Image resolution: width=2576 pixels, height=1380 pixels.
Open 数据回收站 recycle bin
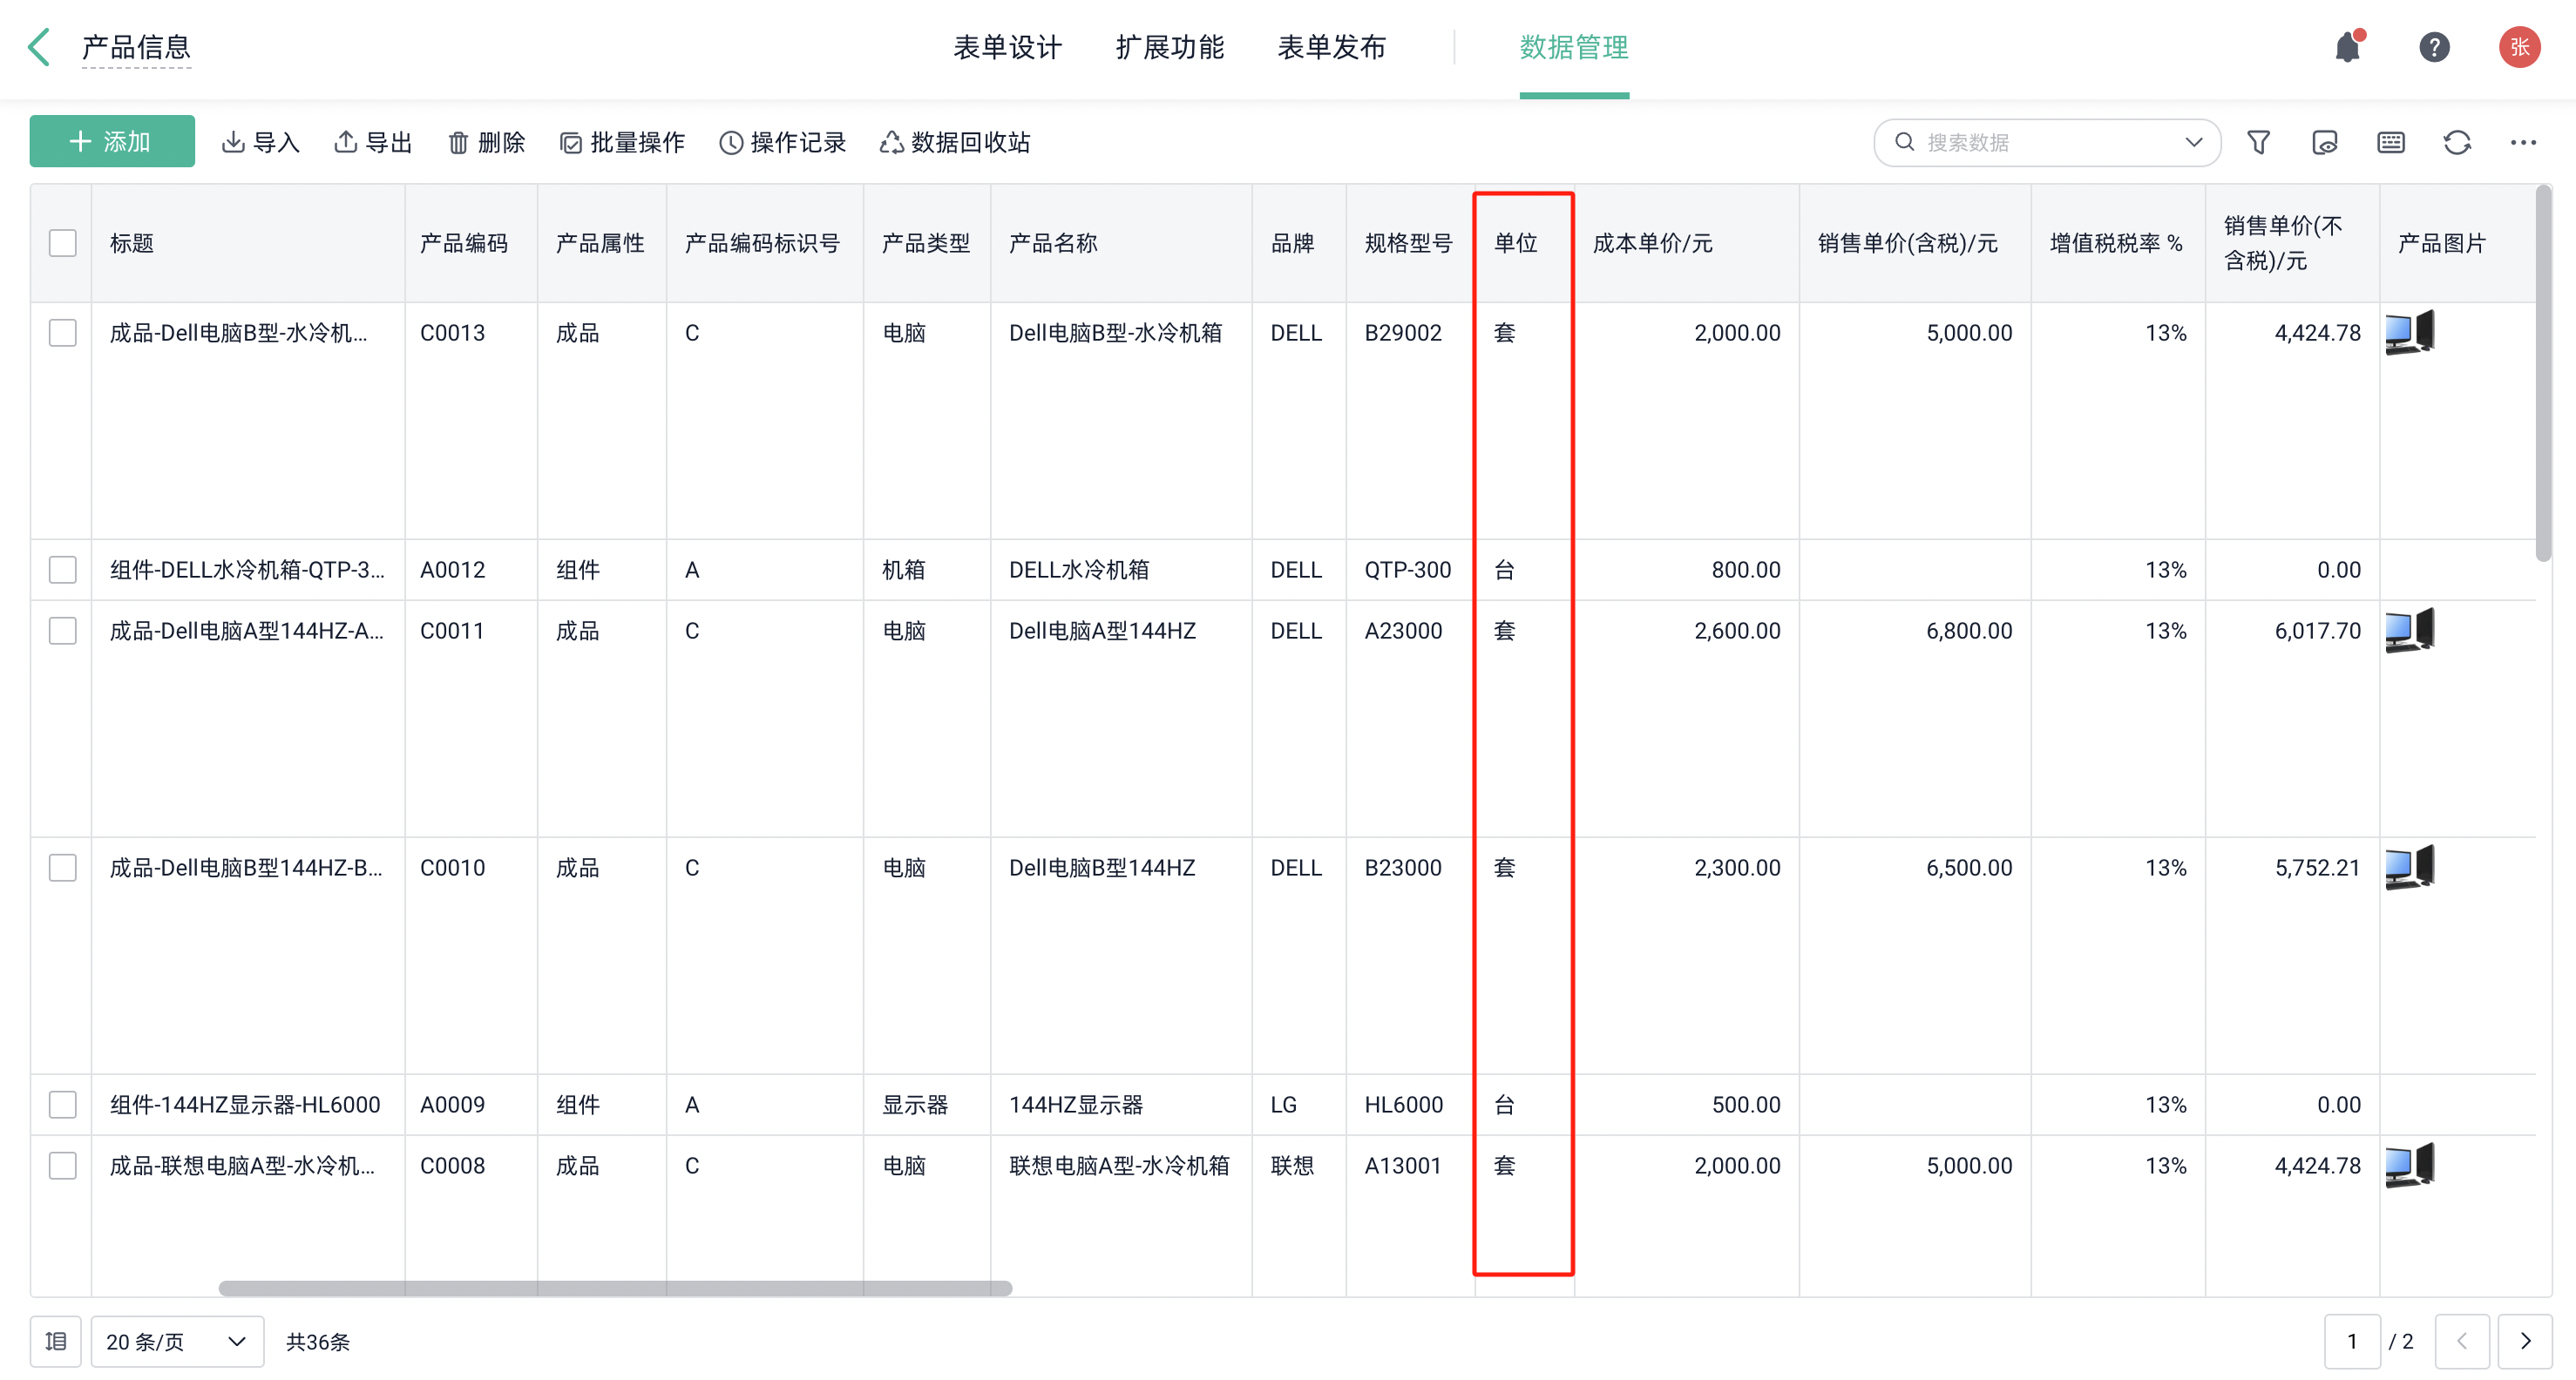(x=955, y=143)
